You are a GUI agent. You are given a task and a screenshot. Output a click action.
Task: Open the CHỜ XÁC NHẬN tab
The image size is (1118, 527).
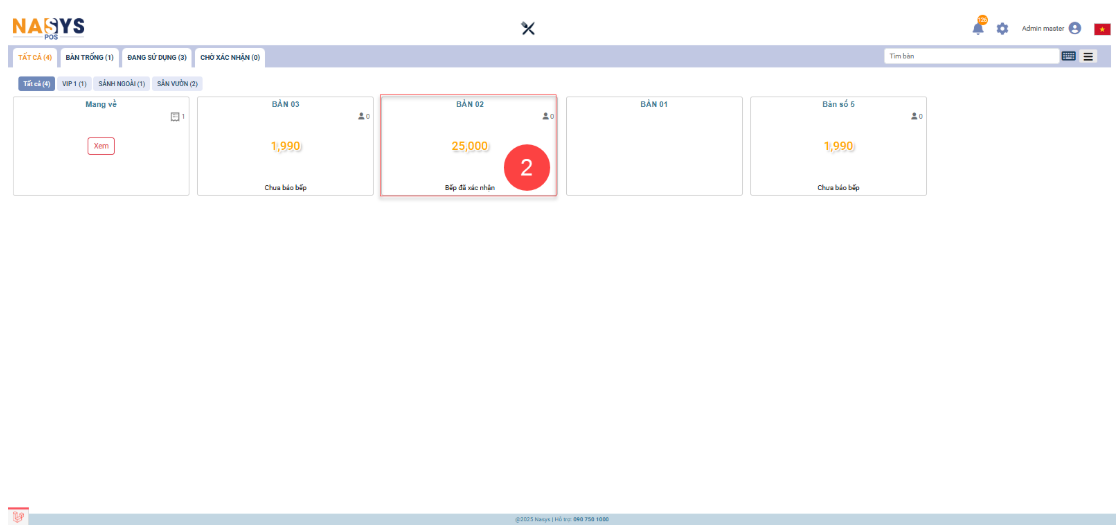230,57
